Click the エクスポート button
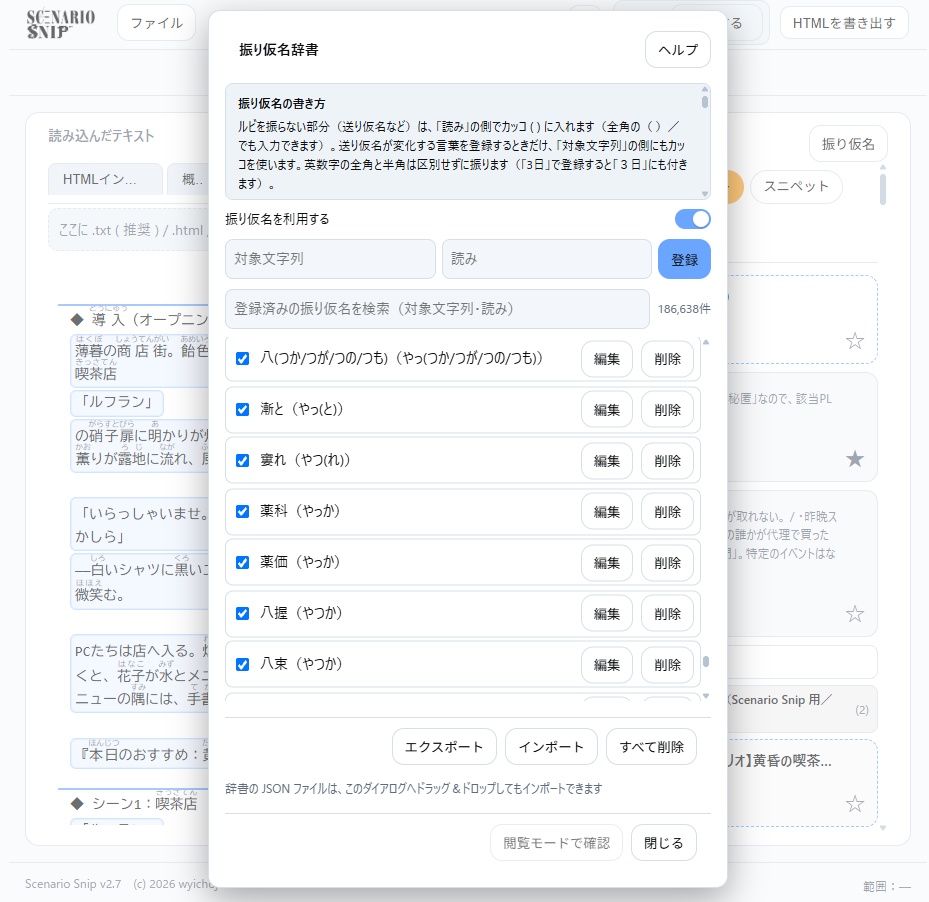 (444, 747)
